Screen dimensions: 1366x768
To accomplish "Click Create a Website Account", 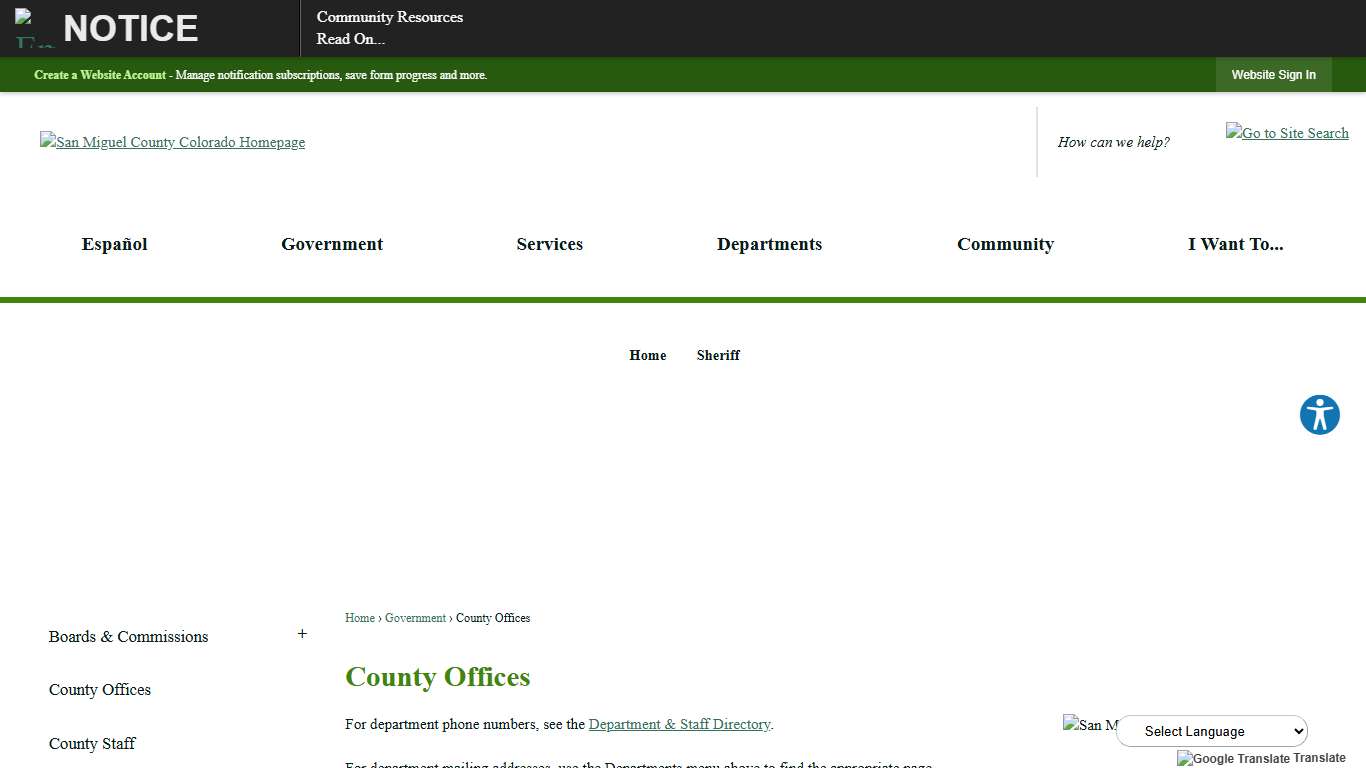I will point(99,75).
